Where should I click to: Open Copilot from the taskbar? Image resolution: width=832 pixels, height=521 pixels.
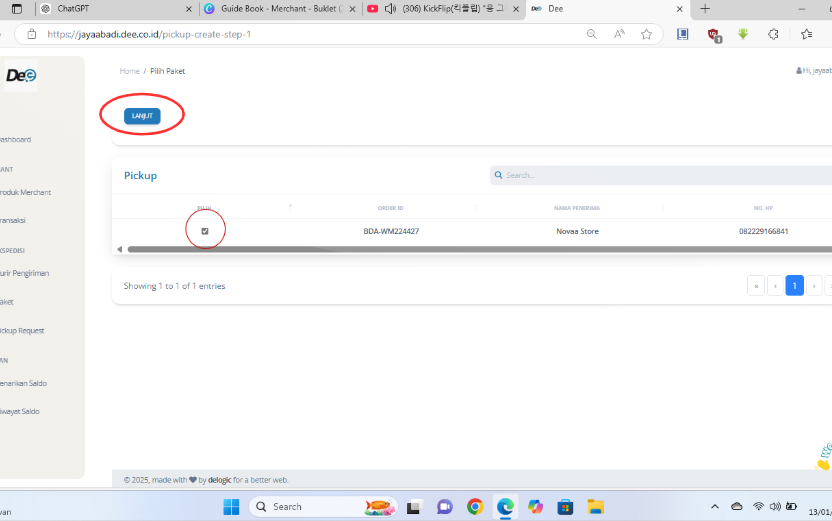[535, 507]
